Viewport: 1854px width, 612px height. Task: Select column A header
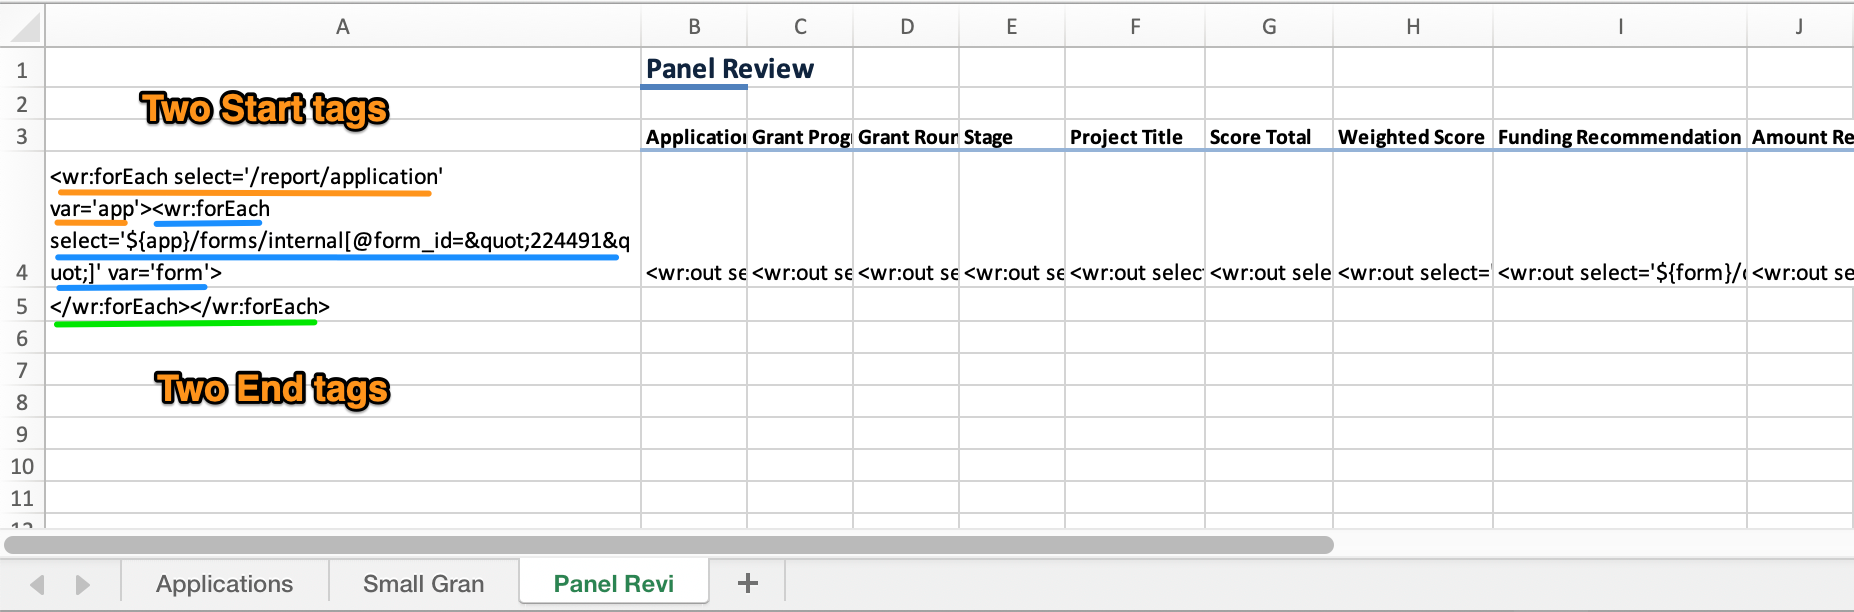point(342,27)
